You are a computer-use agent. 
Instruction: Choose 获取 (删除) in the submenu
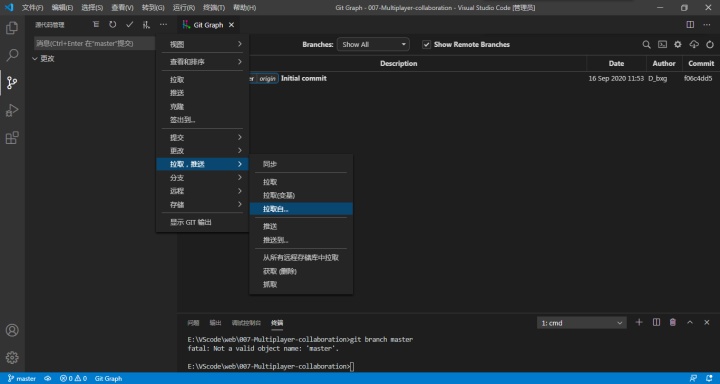(x=301, y=271)
